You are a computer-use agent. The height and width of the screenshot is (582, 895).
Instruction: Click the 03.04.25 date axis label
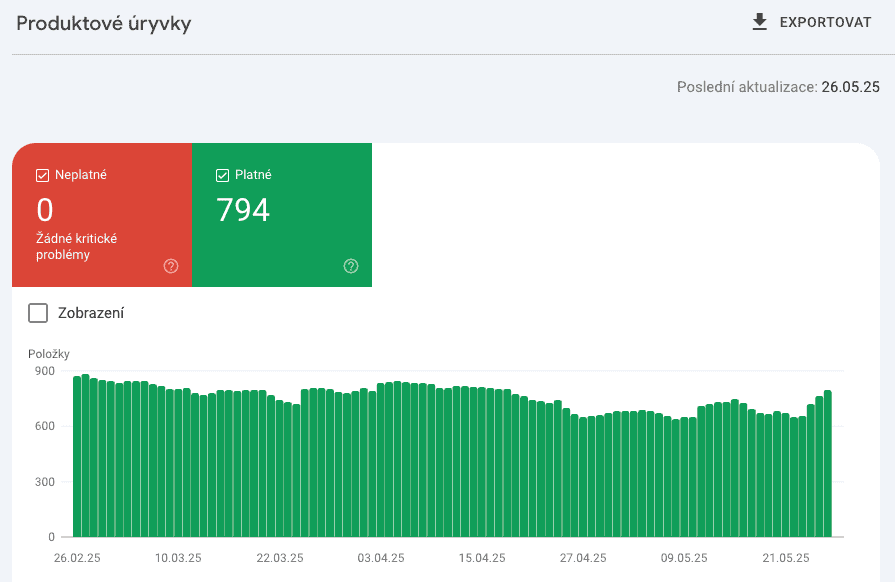click(x=381, y=558)
